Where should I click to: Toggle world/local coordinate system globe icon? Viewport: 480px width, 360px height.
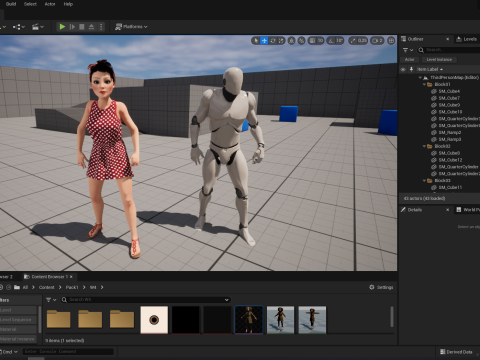(292, 41)
